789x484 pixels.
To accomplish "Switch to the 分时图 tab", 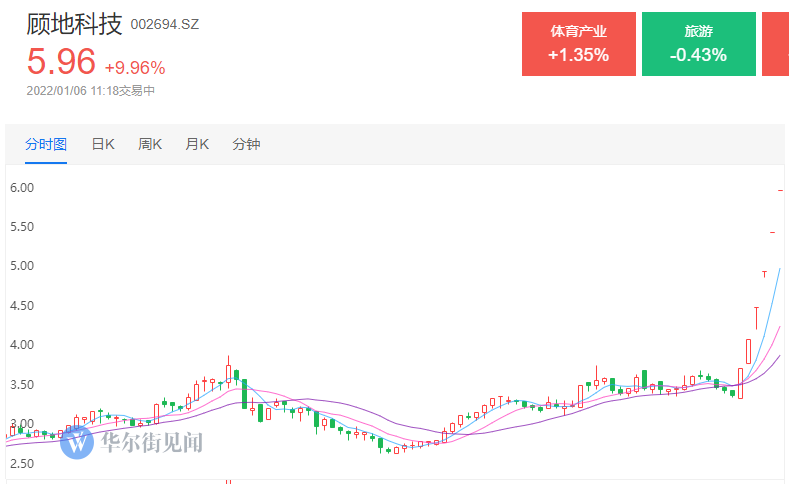I will click(46, 144).
